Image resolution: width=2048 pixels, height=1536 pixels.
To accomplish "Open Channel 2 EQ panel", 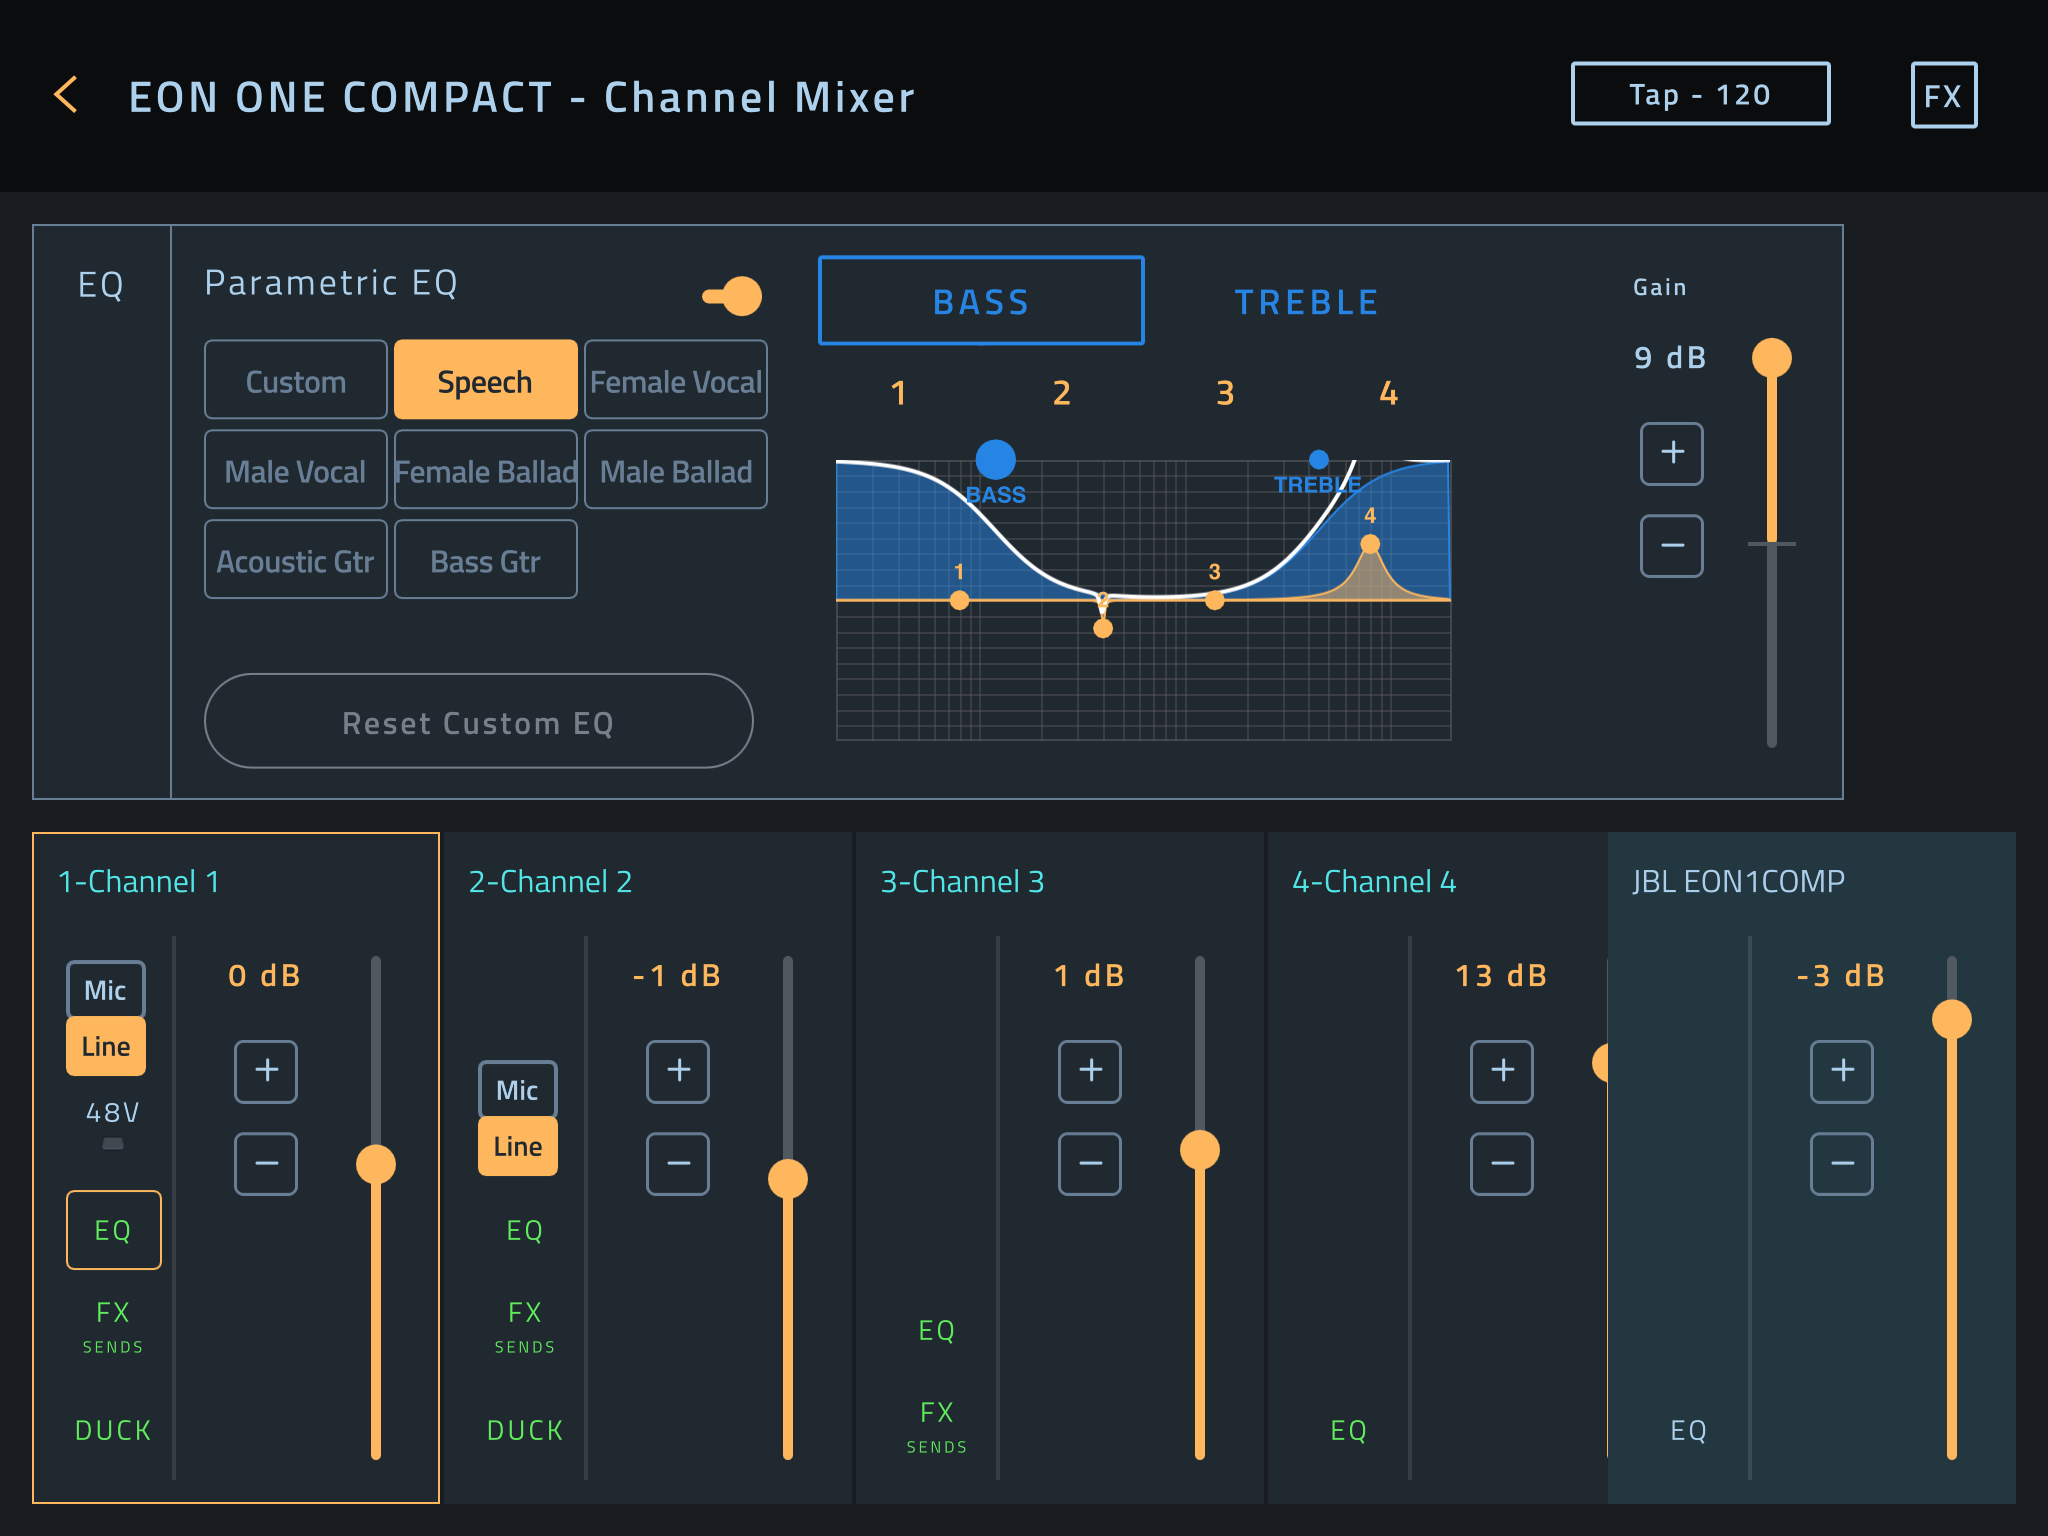I will 524,1231.
